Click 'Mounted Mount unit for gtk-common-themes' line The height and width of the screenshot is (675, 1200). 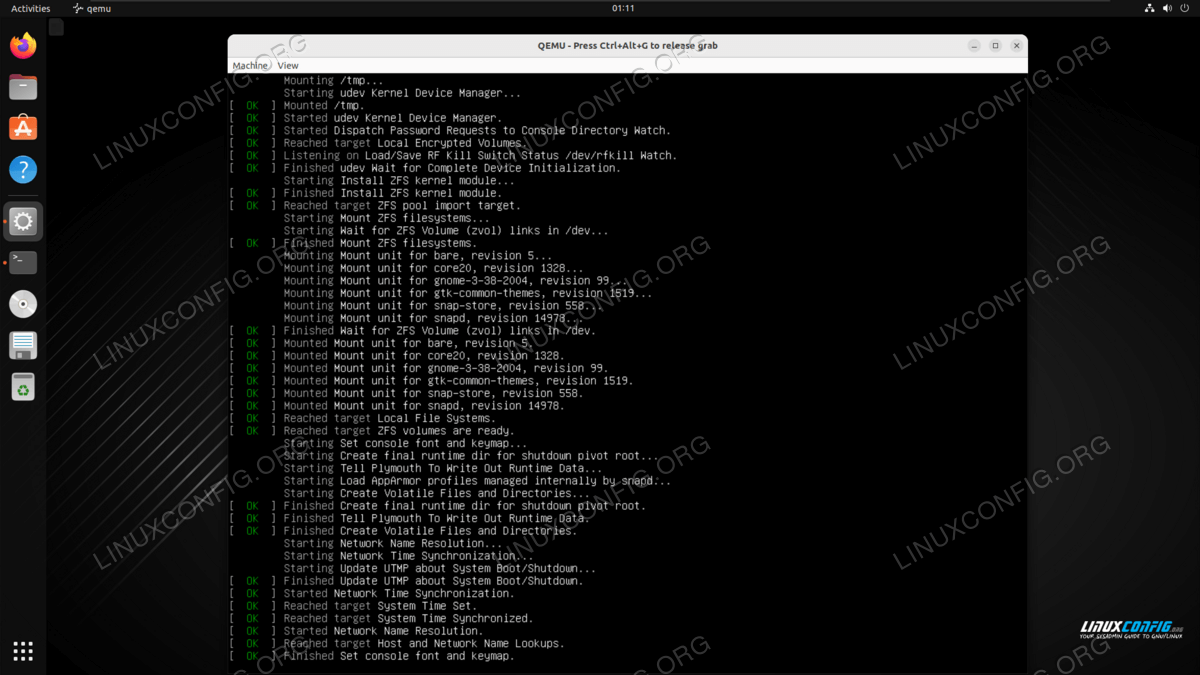[458, 380]
